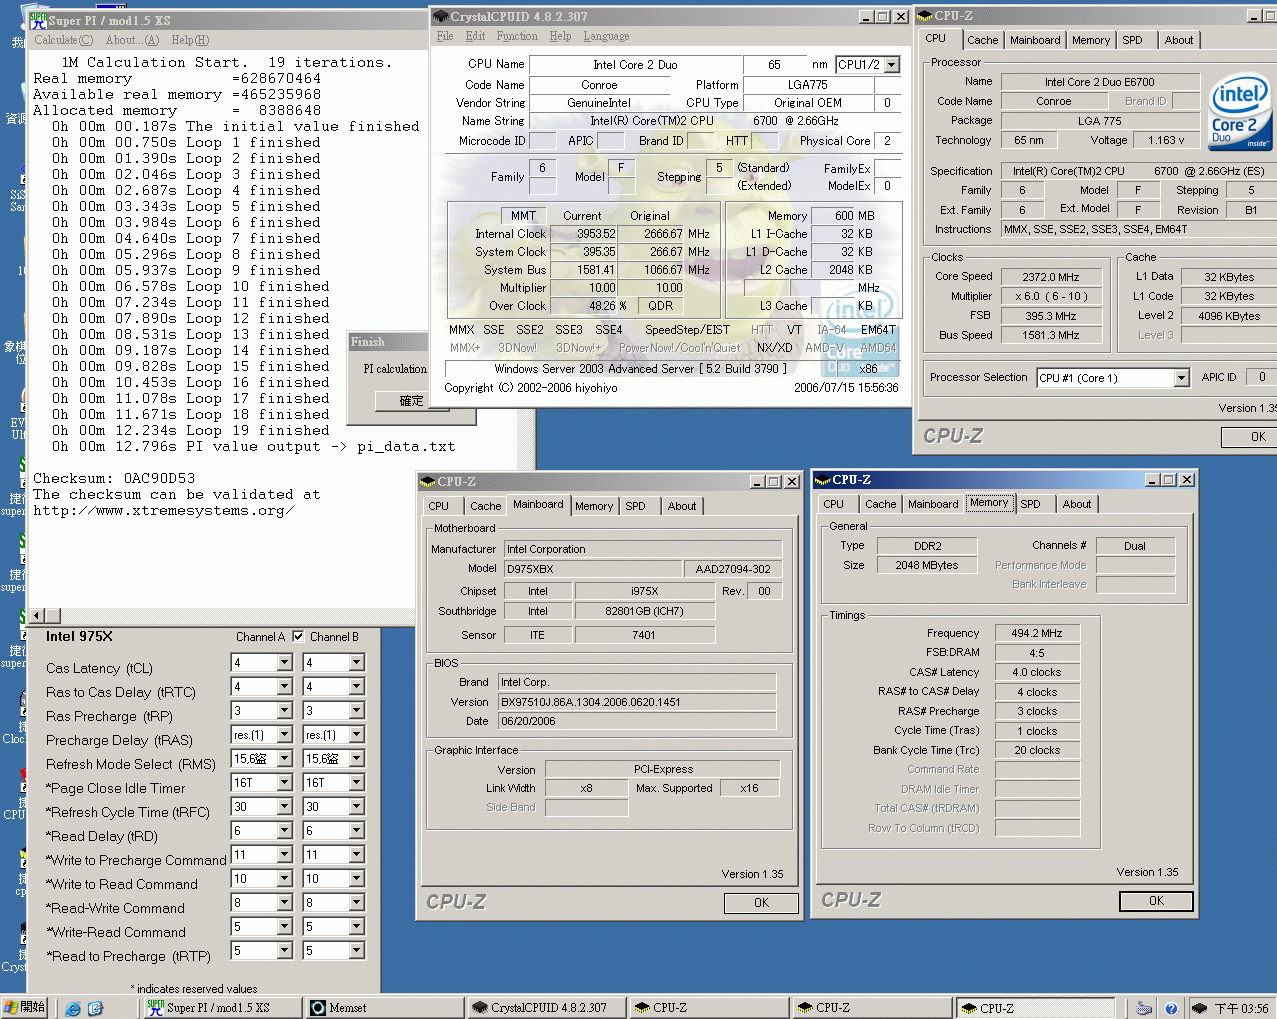Click the Start button
The height and width of the screenshot is (1019, 1277).
pos(25,1007)
